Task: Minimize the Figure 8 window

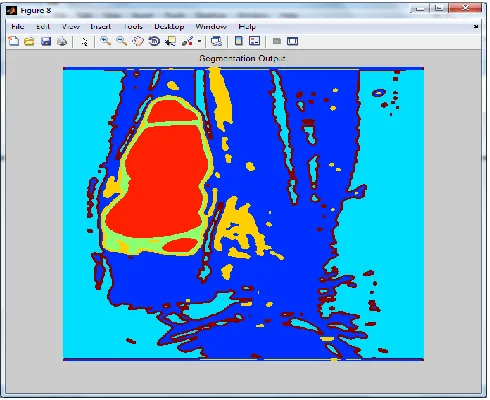Action: [x=420, y=9]
